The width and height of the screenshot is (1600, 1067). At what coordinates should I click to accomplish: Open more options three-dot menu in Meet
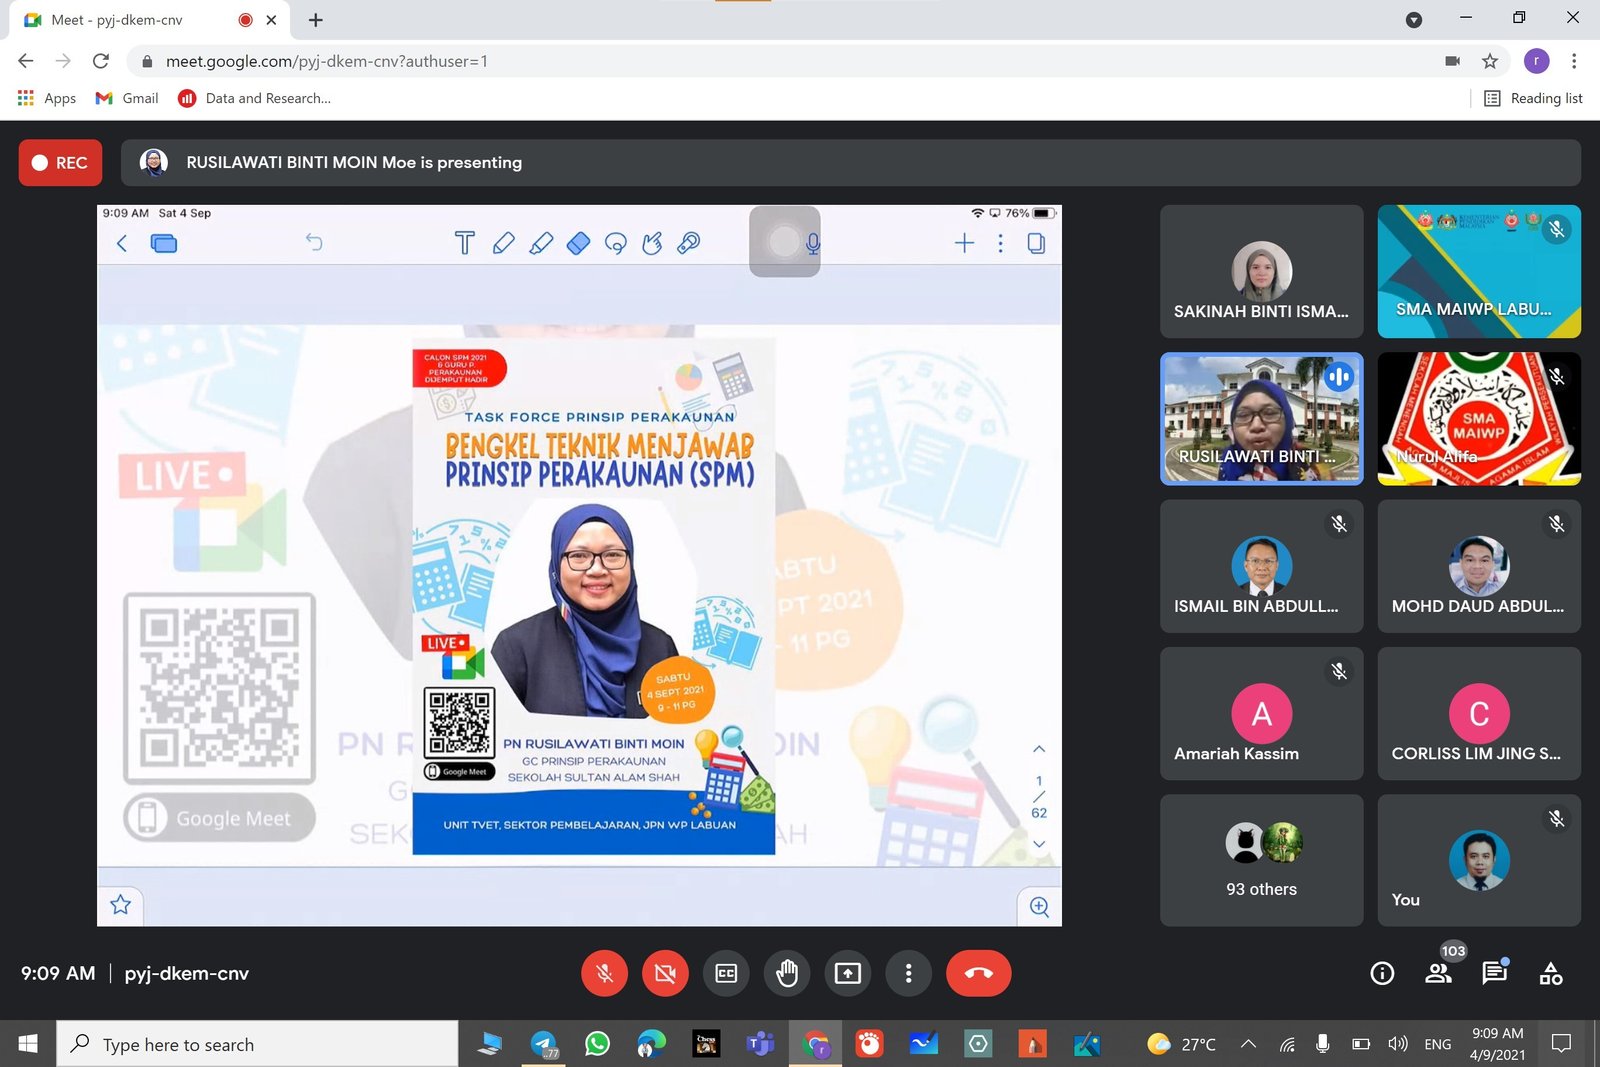908,973
